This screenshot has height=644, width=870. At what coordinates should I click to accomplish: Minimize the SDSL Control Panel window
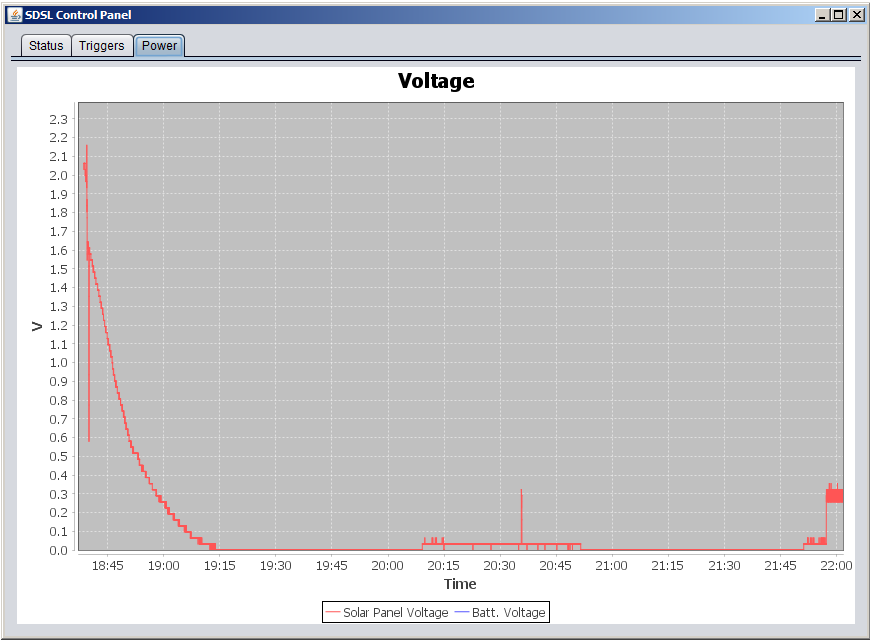[822, 15]
